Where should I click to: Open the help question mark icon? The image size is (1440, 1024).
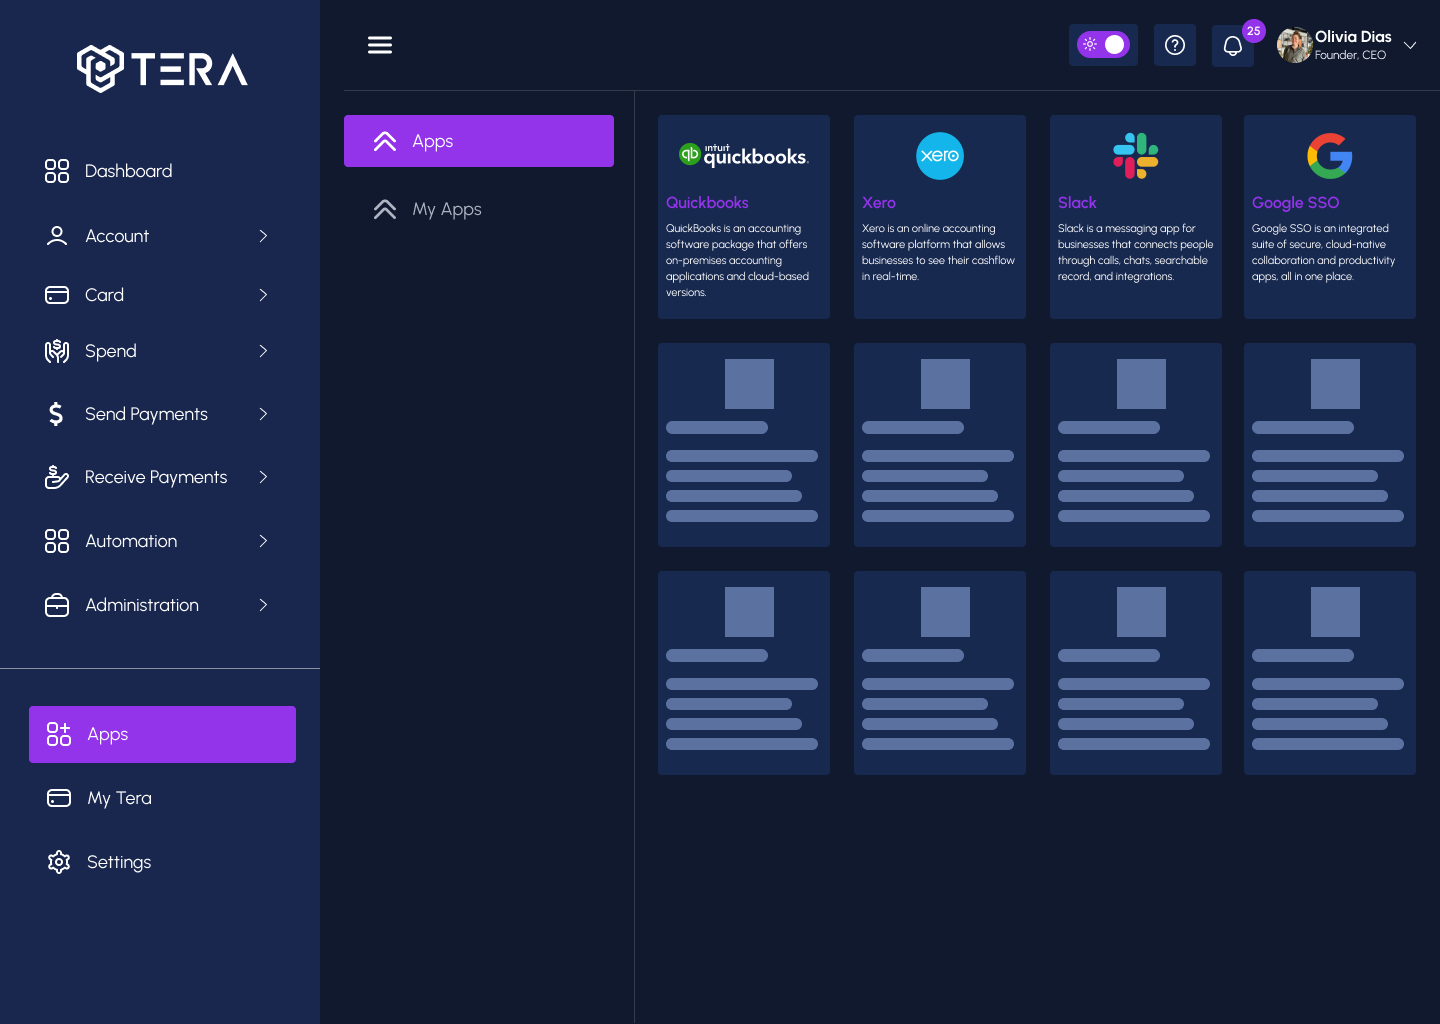pyautogui.click(x=1175, y=45)
